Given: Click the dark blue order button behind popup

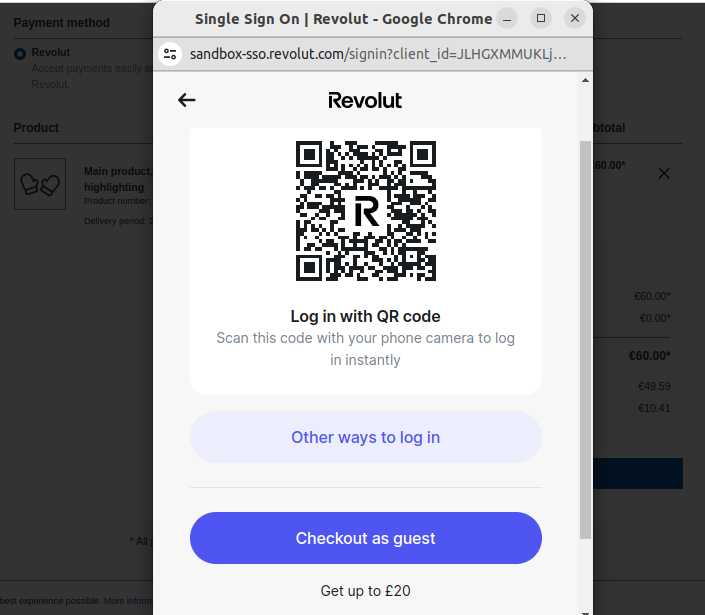Looking at the screenshot, I should point(638,473).
